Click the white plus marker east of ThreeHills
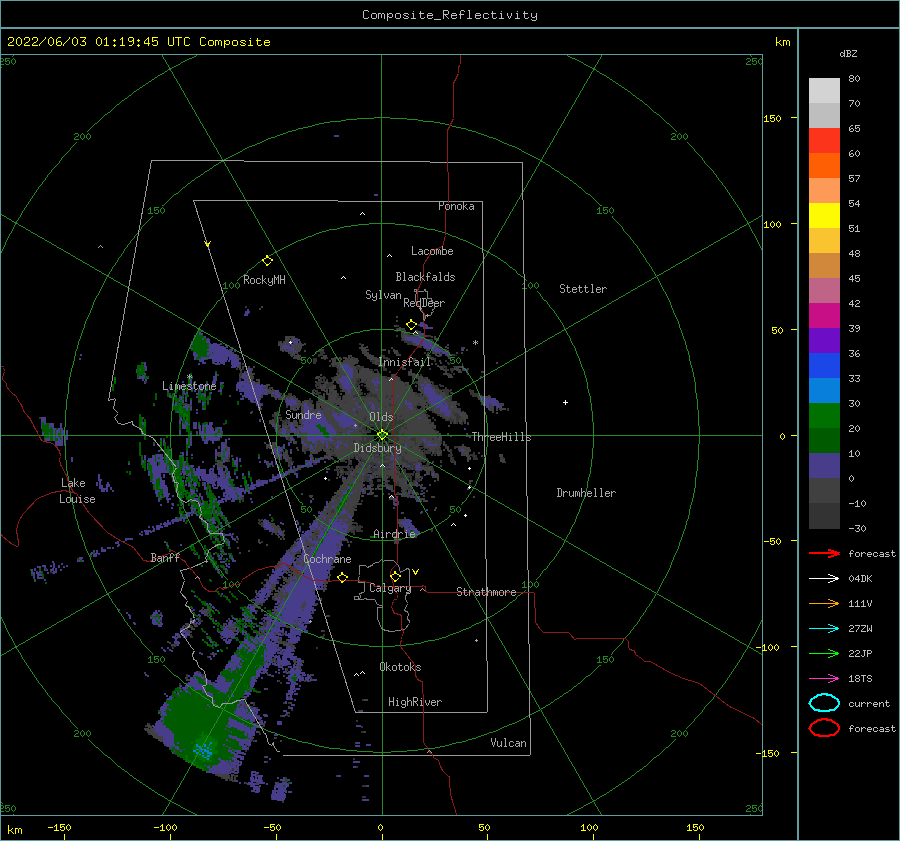The height and width of the screenshot is (841, 900). pos(565,402)
